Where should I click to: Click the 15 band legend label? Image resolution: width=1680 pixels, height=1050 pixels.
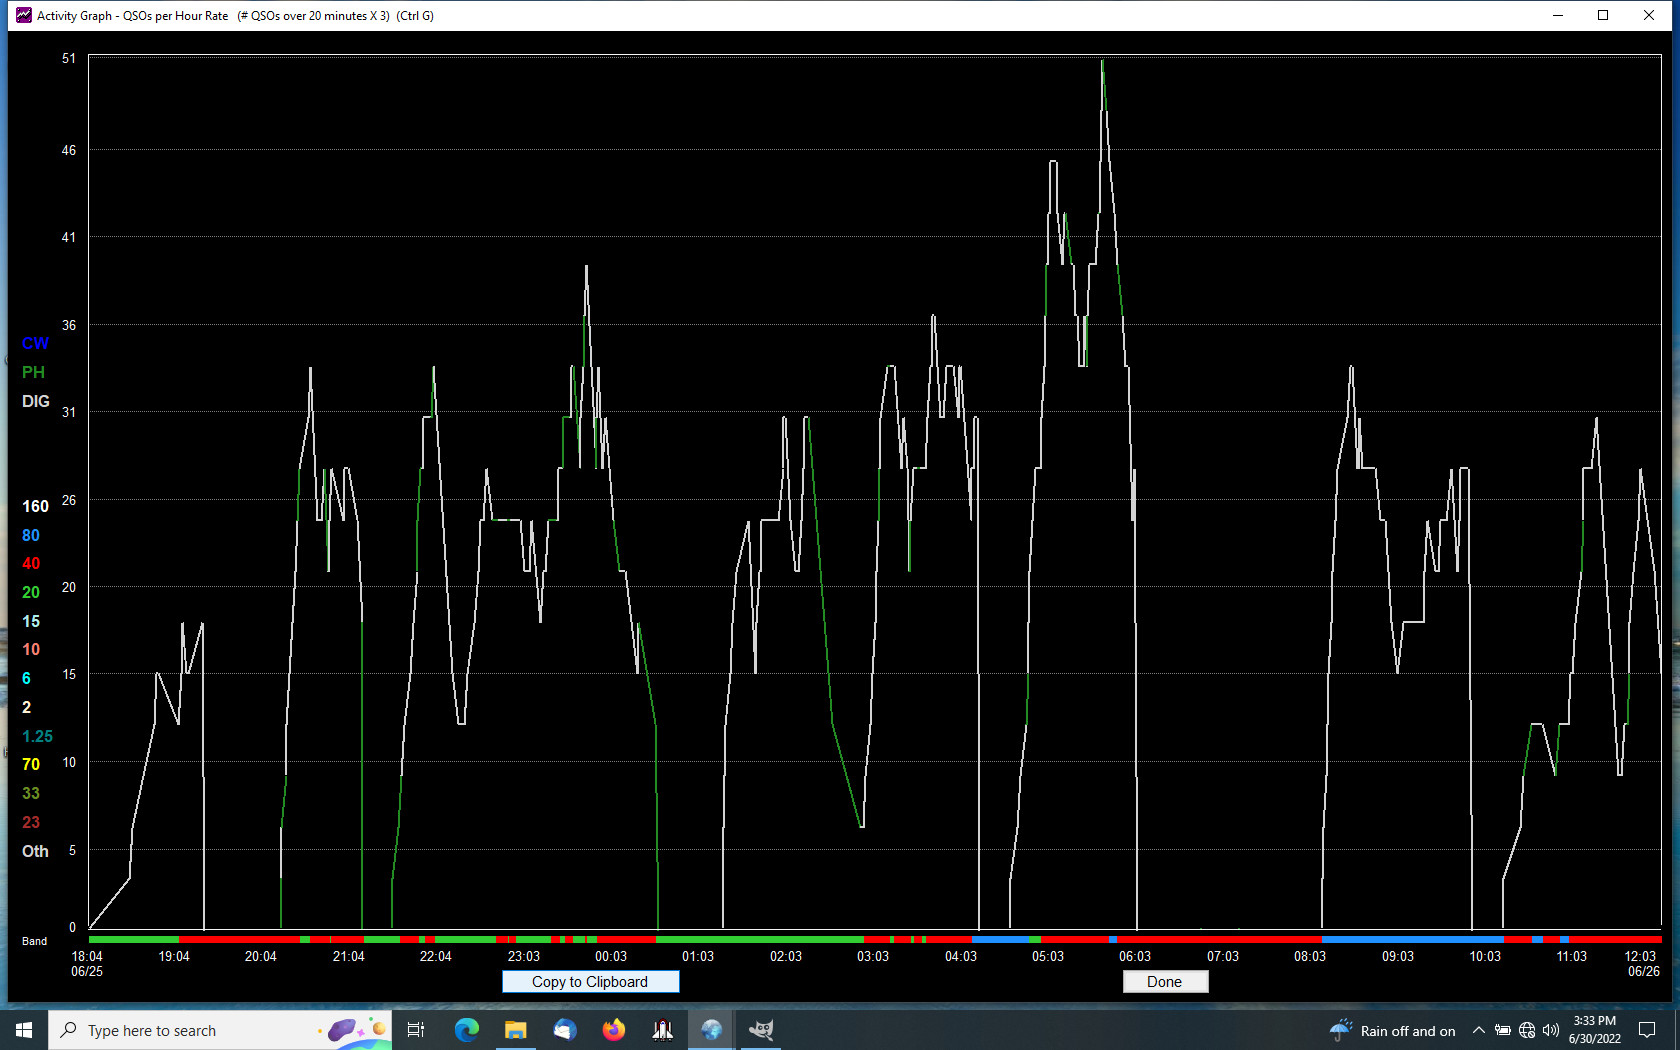pyautogui.click(x=31, y=622)
